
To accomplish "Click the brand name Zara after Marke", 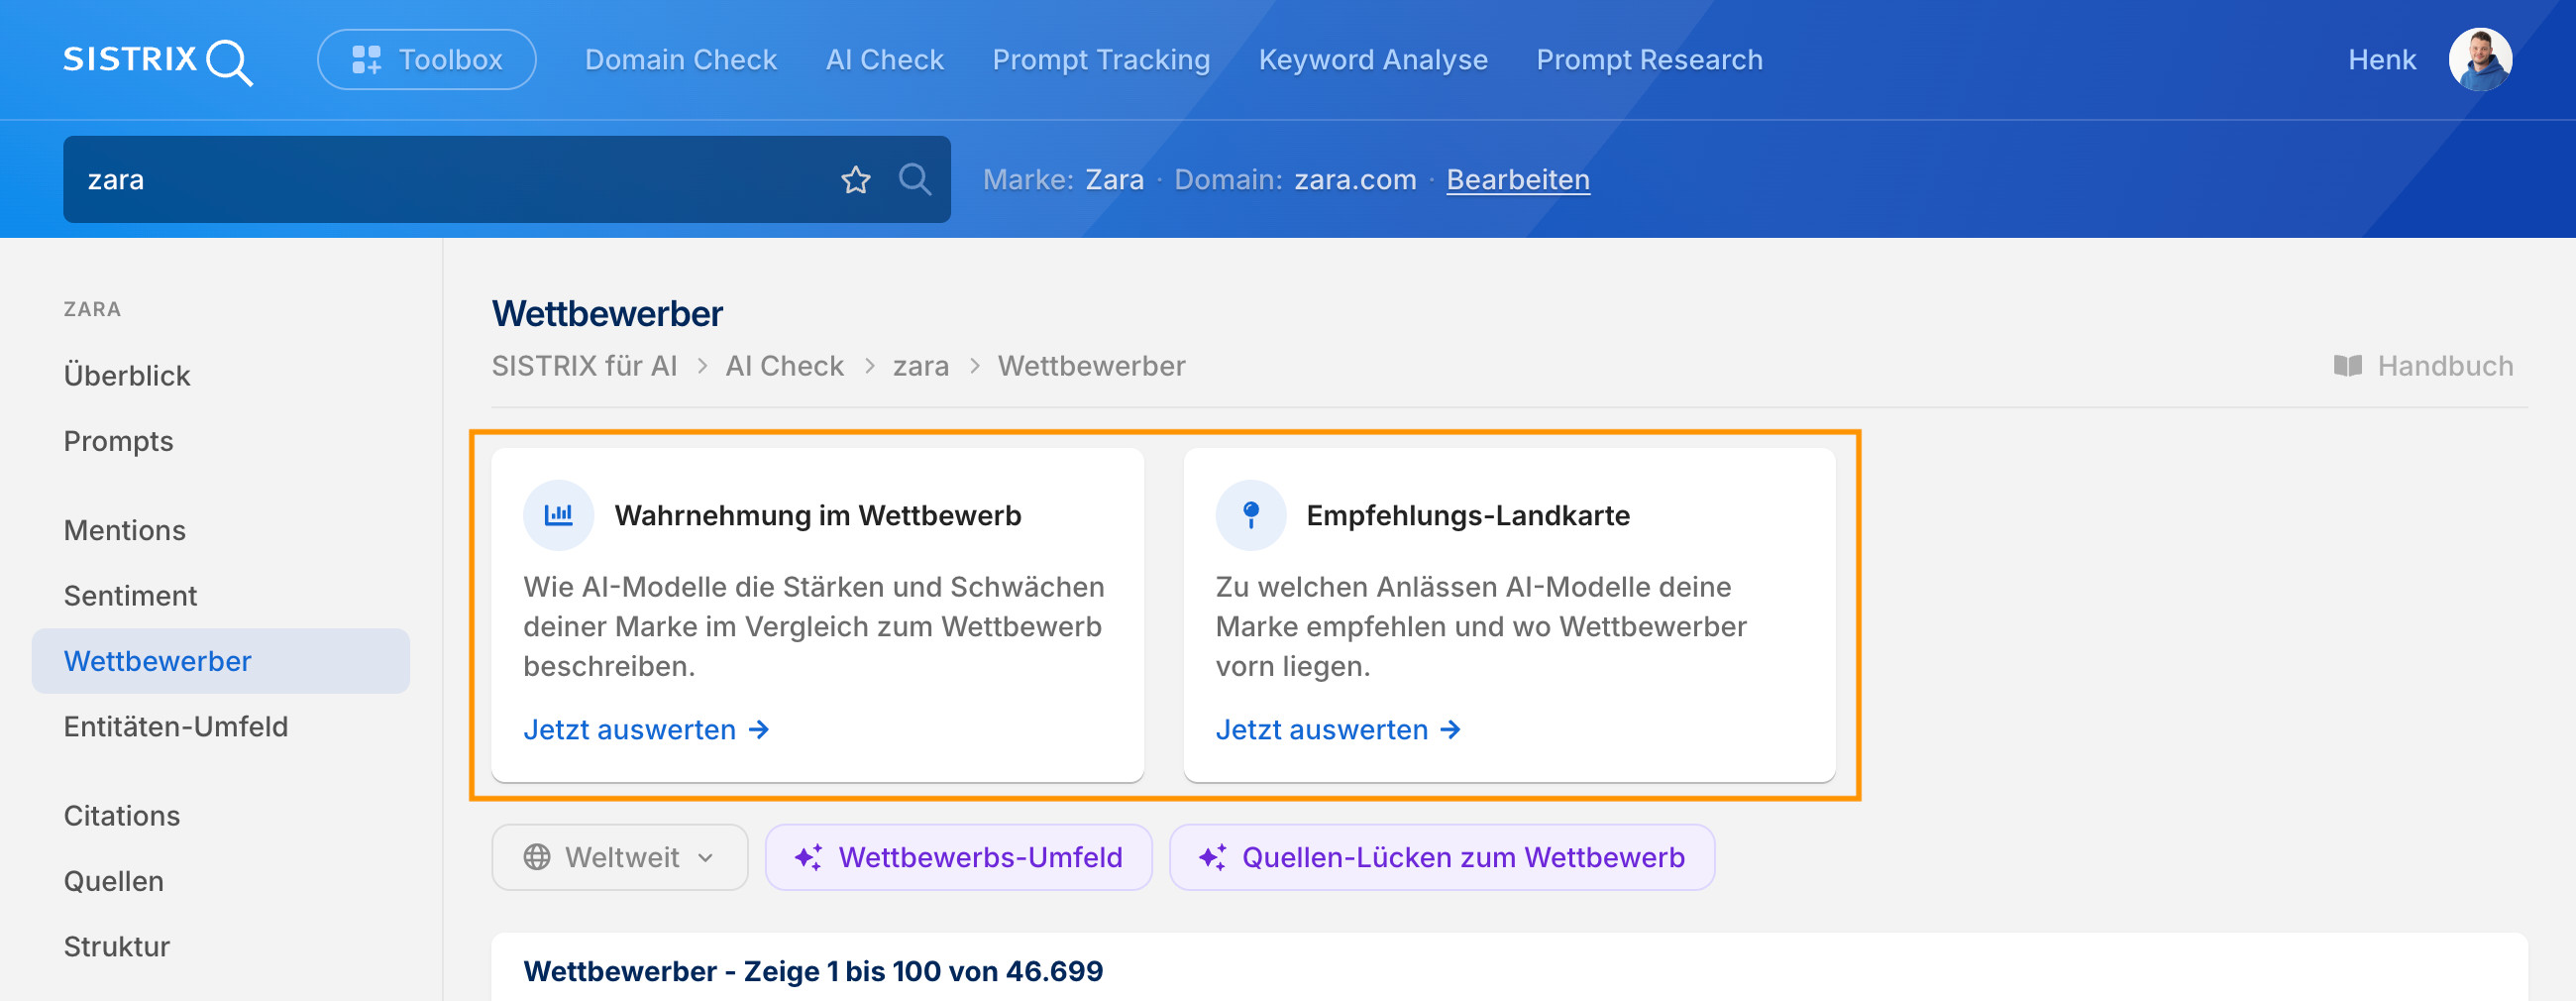I will 1115,180.
